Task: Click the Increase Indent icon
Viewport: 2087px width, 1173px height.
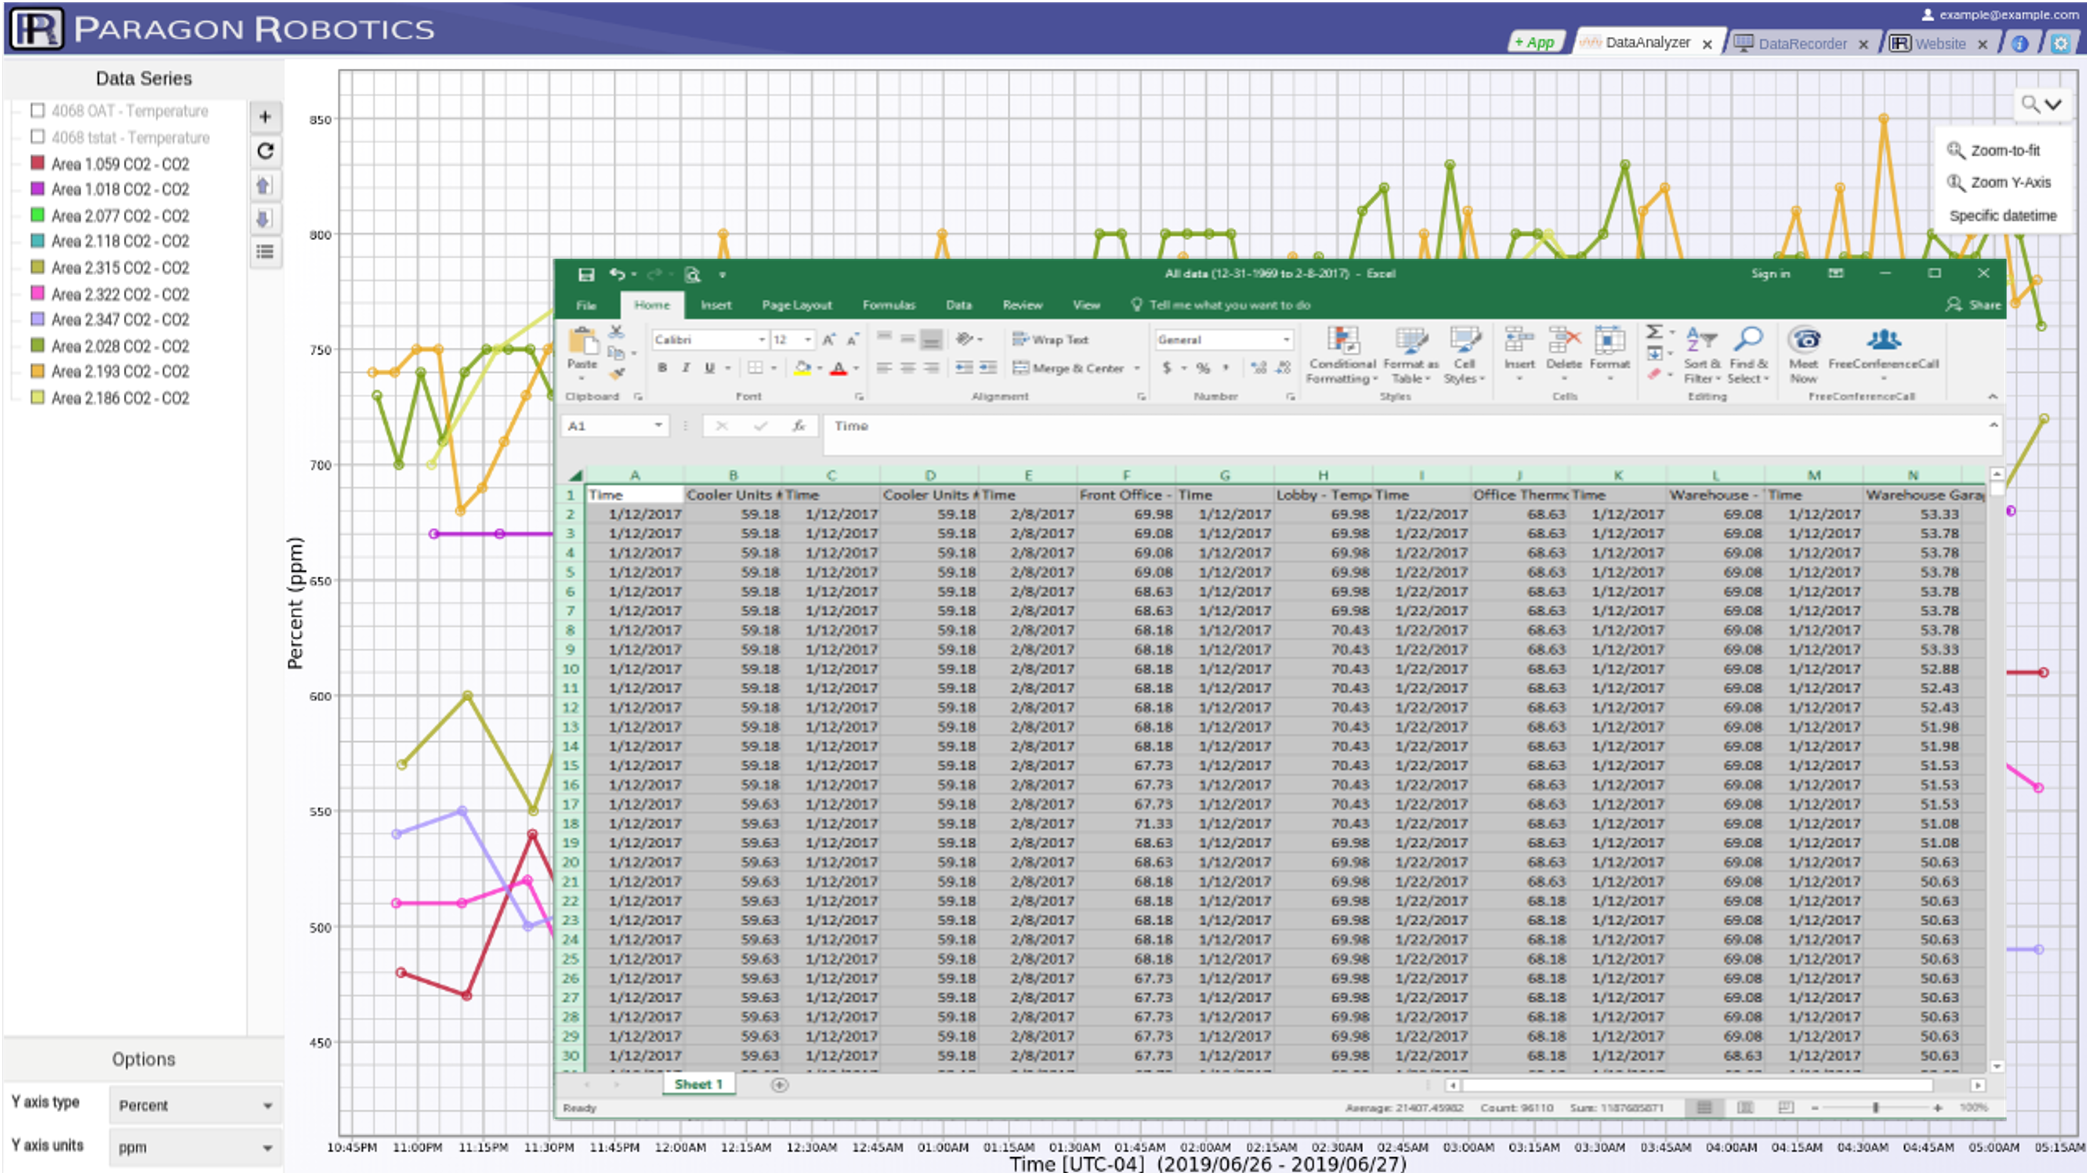Action: point(988,368)
